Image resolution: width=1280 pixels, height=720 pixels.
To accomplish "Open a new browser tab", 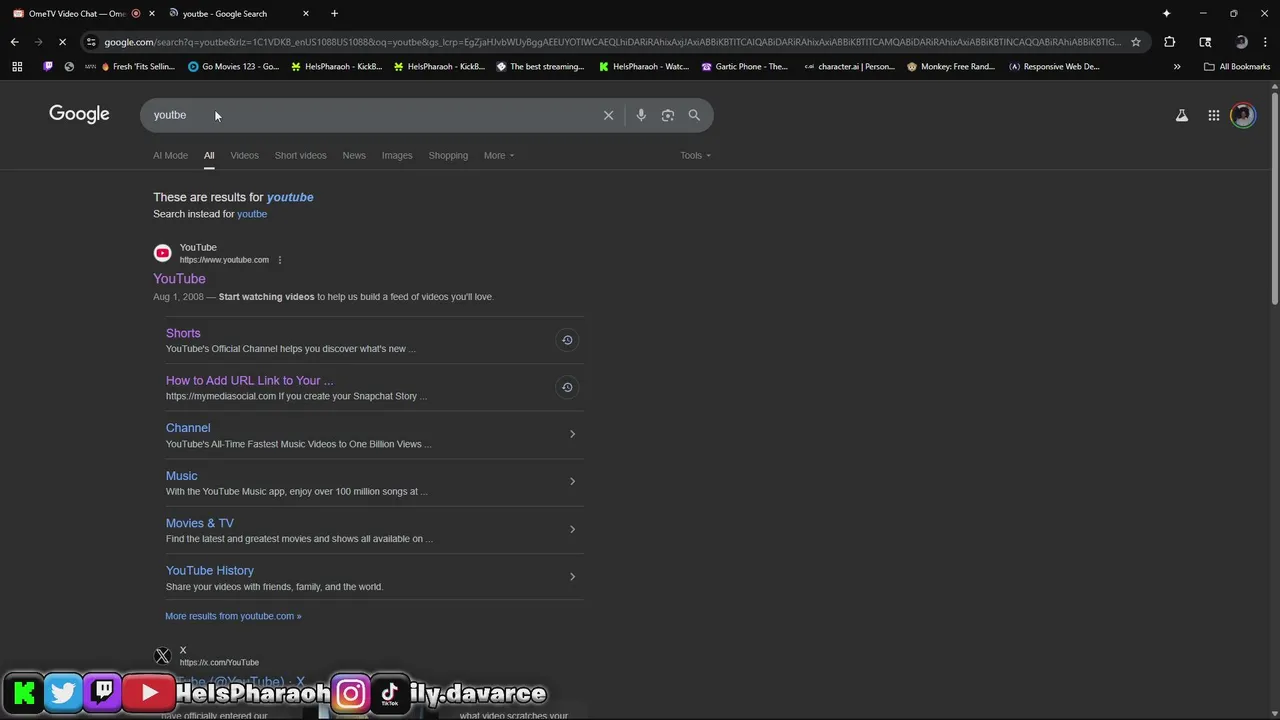I will 334,14.
